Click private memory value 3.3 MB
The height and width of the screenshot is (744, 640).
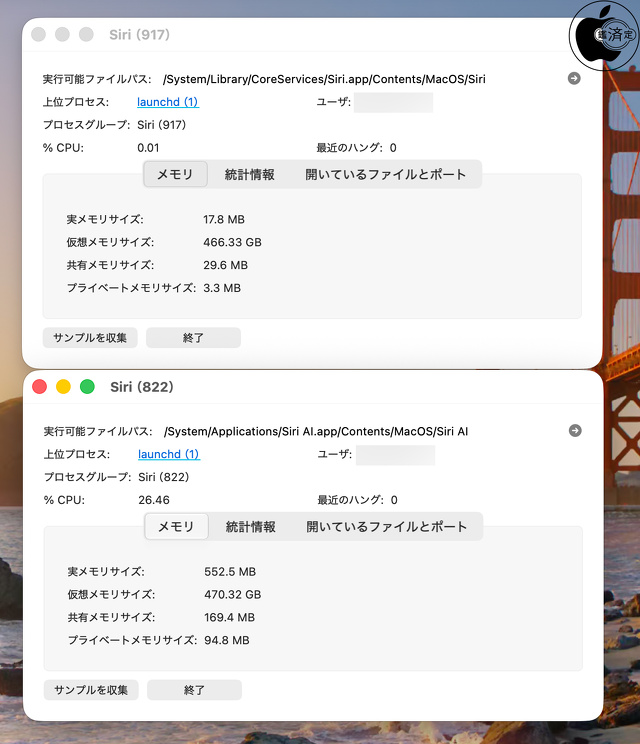click(222, 288)
